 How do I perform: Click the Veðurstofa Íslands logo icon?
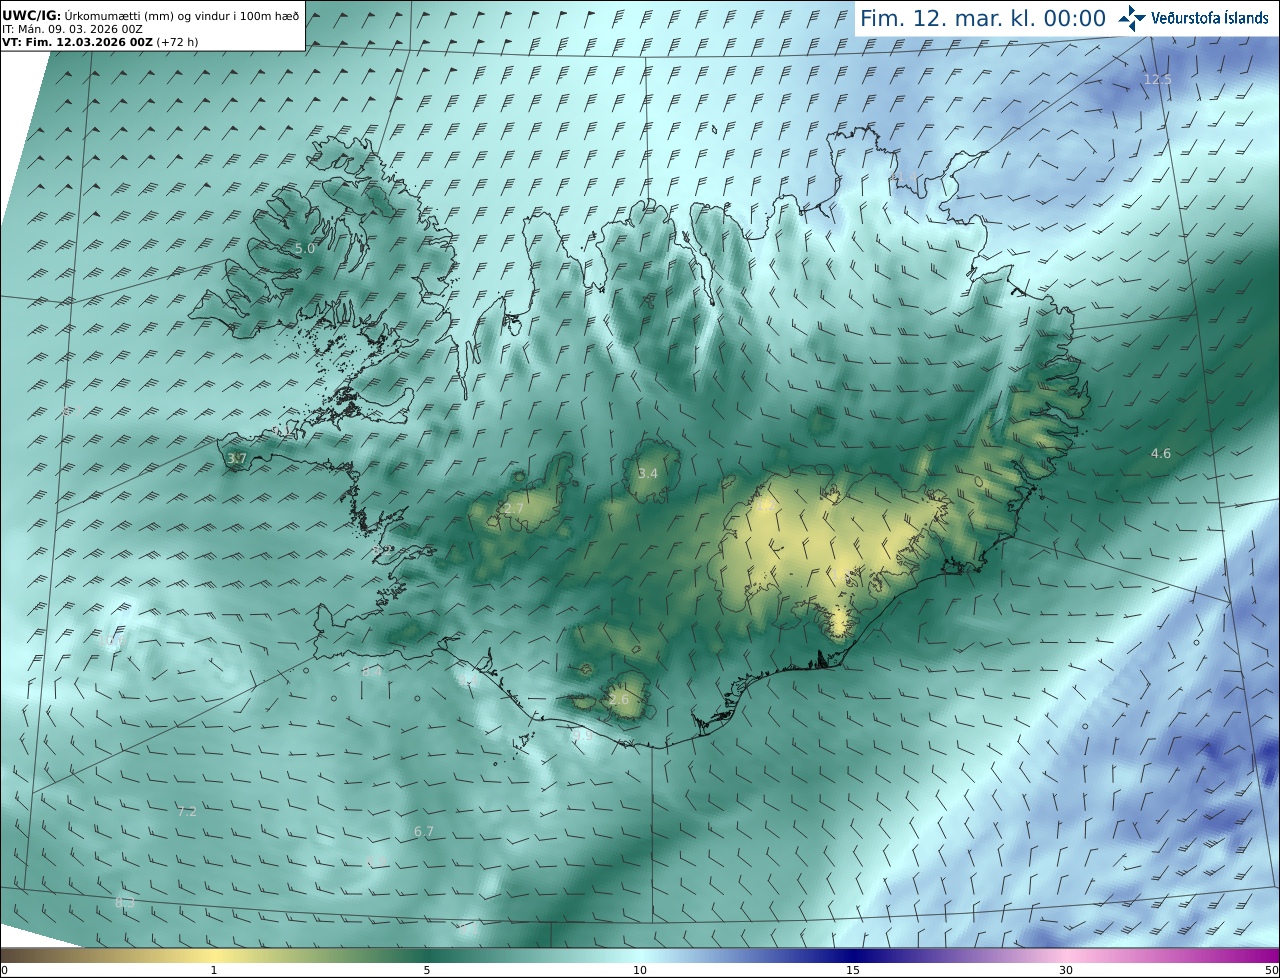(1132, 17)
